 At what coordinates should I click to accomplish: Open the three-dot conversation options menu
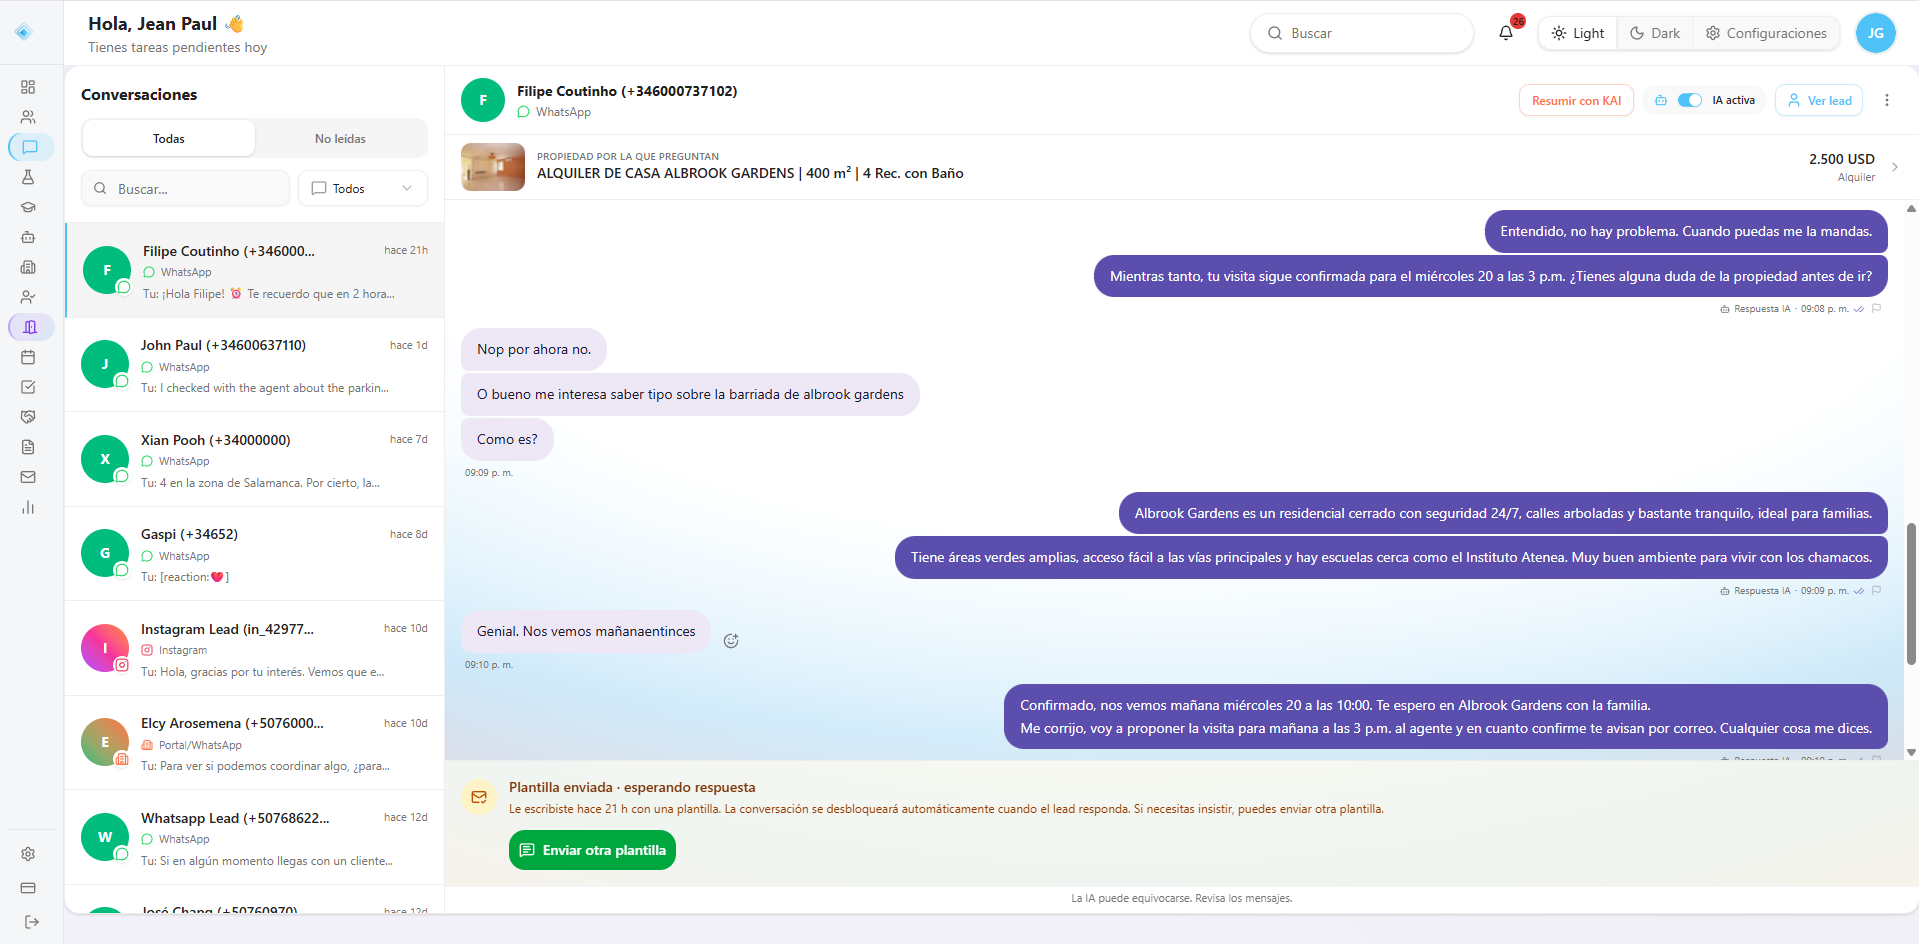coord(1887,100)
